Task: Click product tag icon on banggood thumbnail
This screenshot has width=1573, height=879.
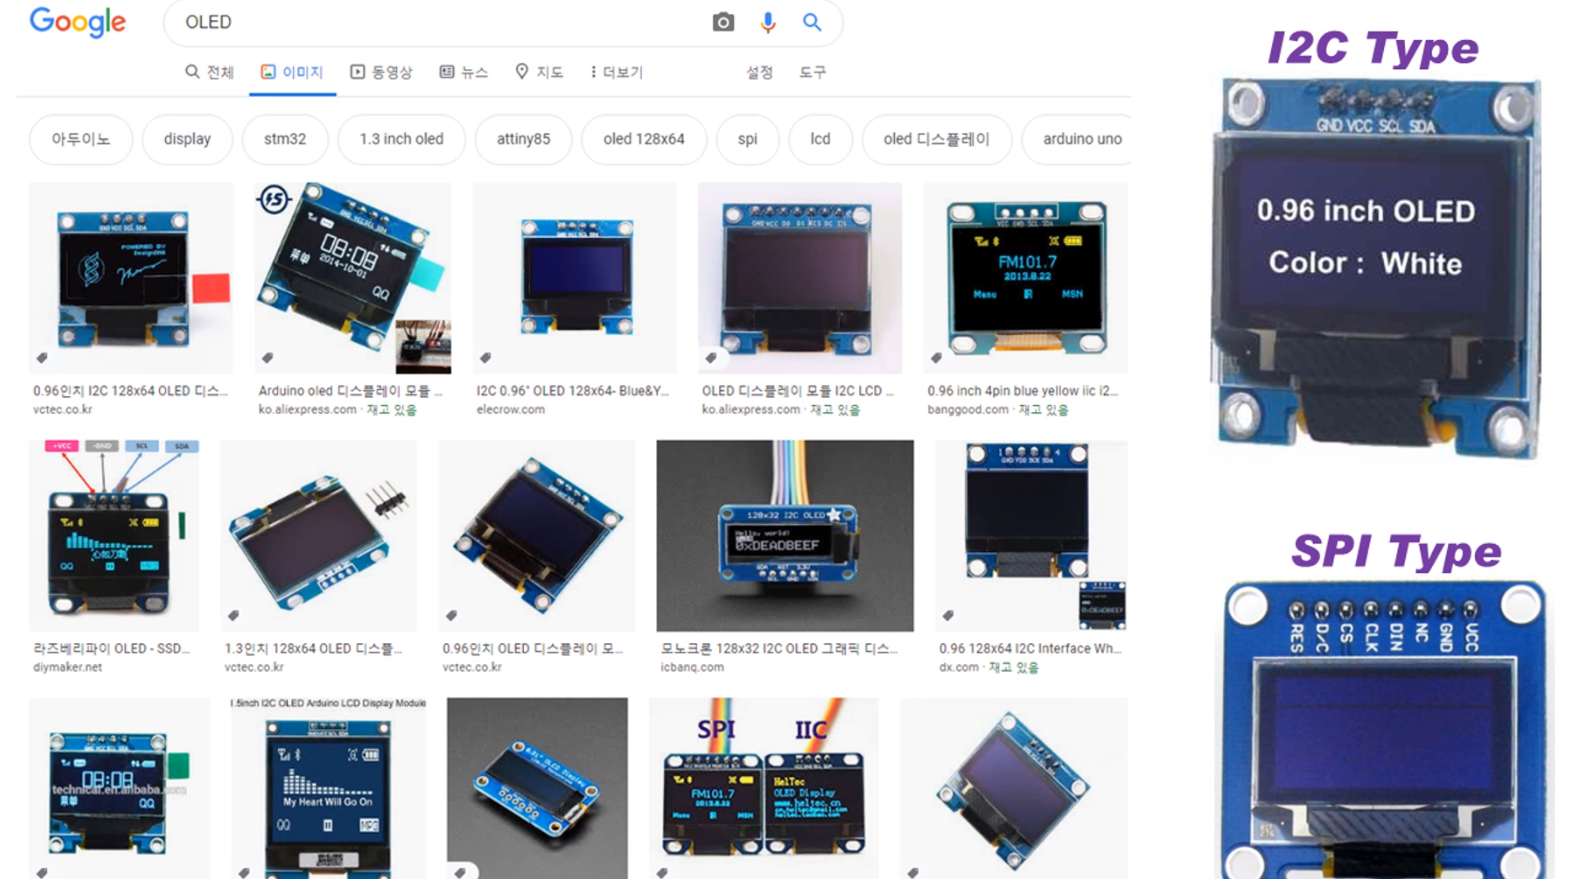Action: [x=936, y=357]
